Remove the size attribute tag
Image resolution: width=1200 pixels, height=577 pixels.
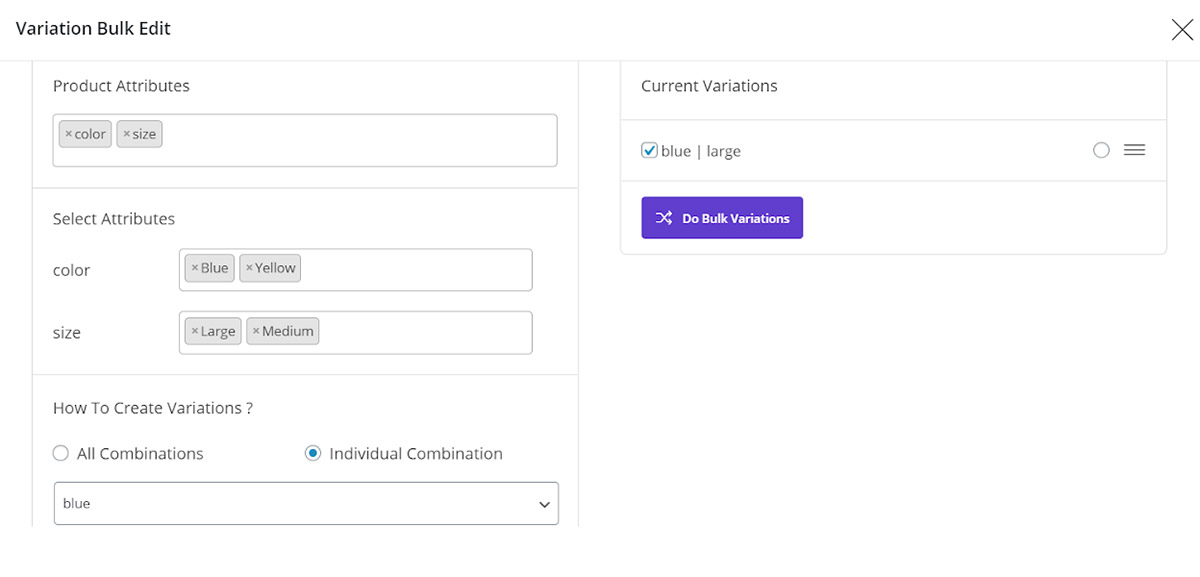coord(126,134)
